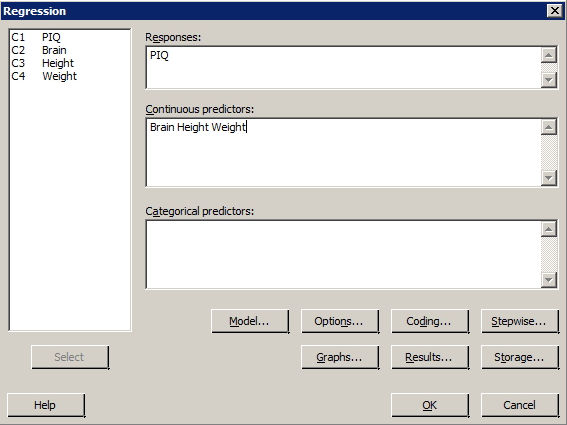Focus the Categorical predictors text box
Screen dimensions: 567x425
[x=344, y=254]
